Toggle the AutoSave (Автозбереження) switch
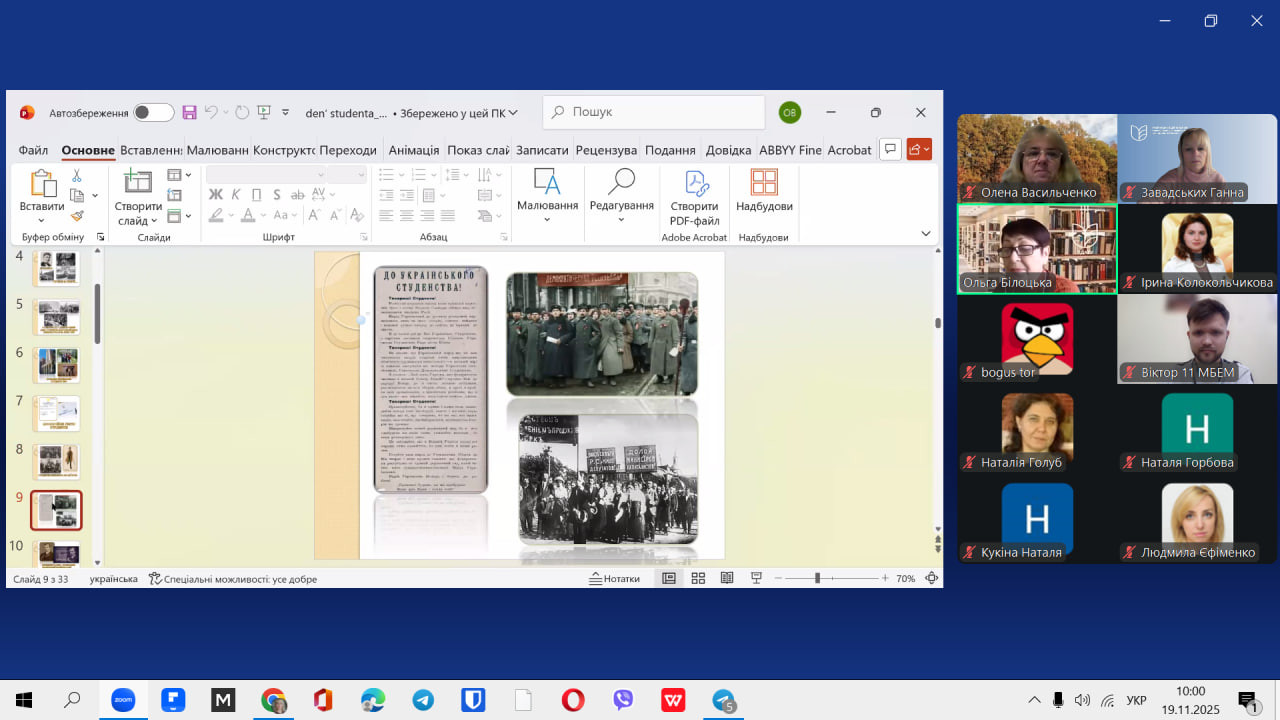This screenshot has height=720, width=1280. [153, 113]
